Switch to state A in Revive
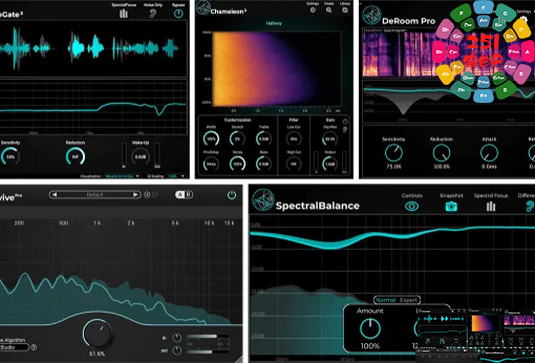 click(x=180, y=195)
